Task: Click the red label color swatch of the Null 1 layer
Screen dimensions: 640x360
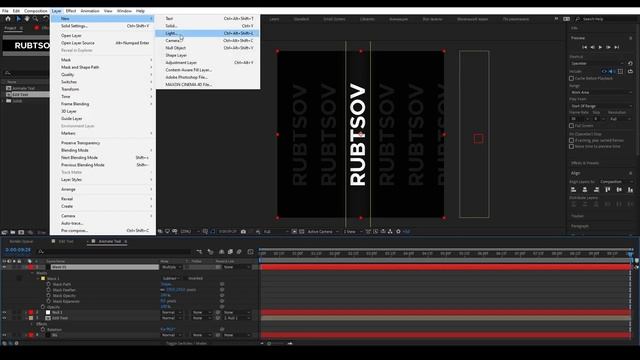Action: click(31, 312)
